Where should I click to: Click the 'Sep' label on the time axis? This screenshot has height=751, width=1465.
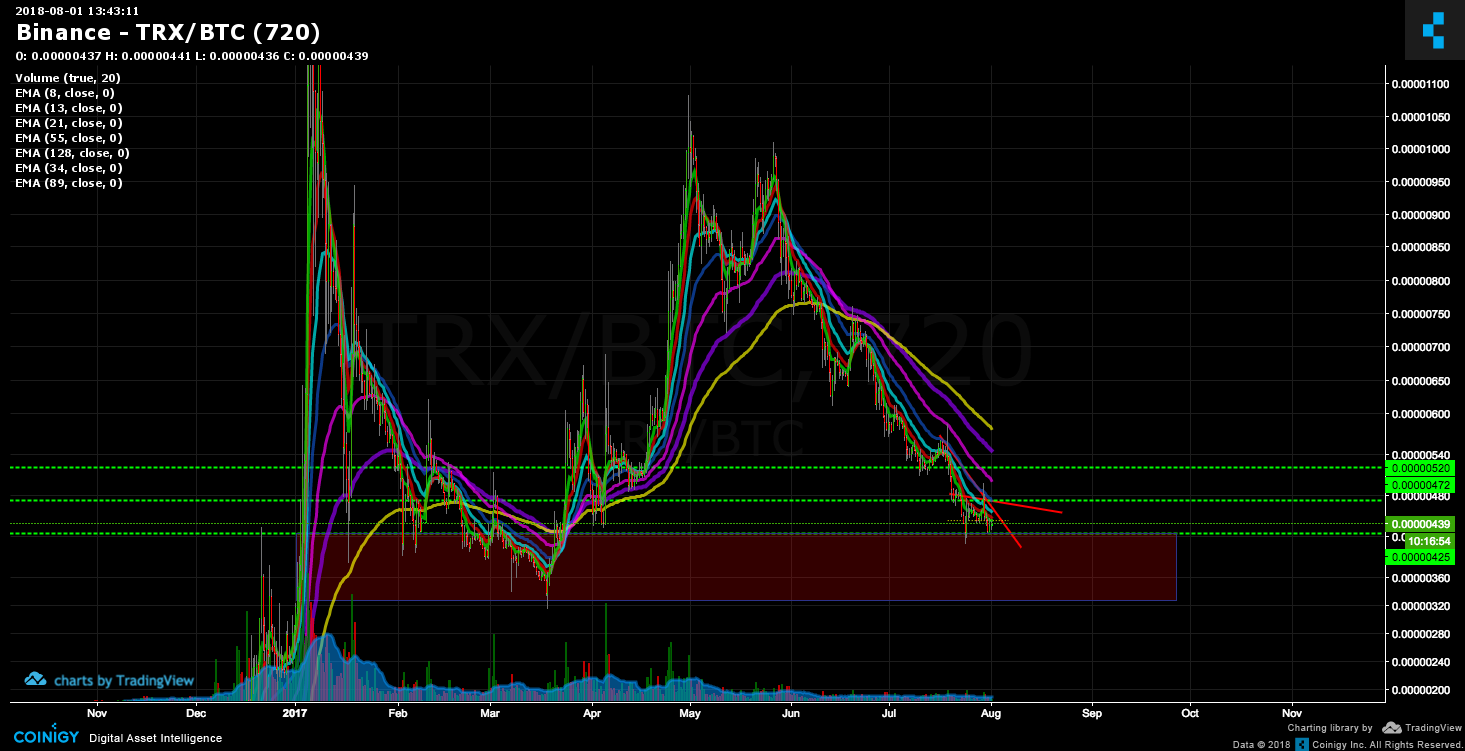pos(1092,714)
